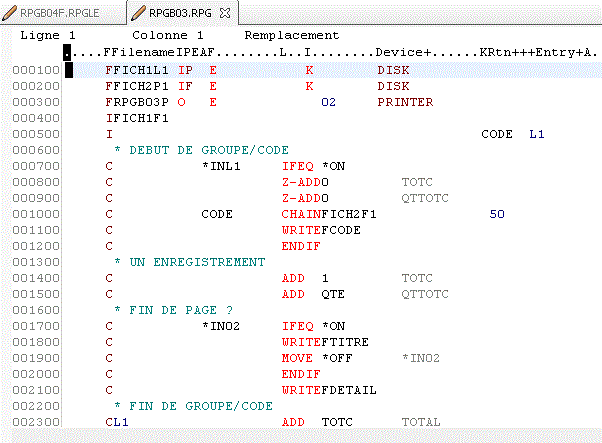Select sequence number 000400
Screen dimensions: 602x443
pyautogui.click(x=36, y=118)
